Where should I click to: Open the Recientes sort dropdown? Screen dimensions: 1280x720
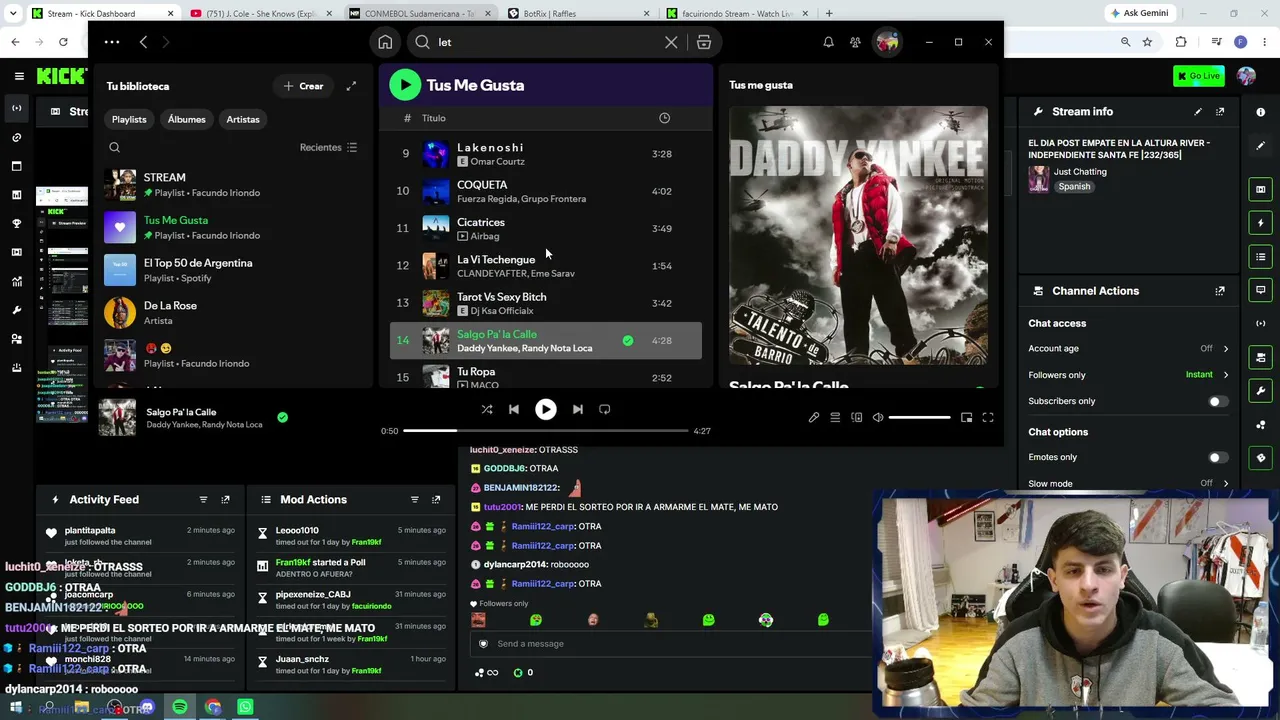[x=328, y=148]
